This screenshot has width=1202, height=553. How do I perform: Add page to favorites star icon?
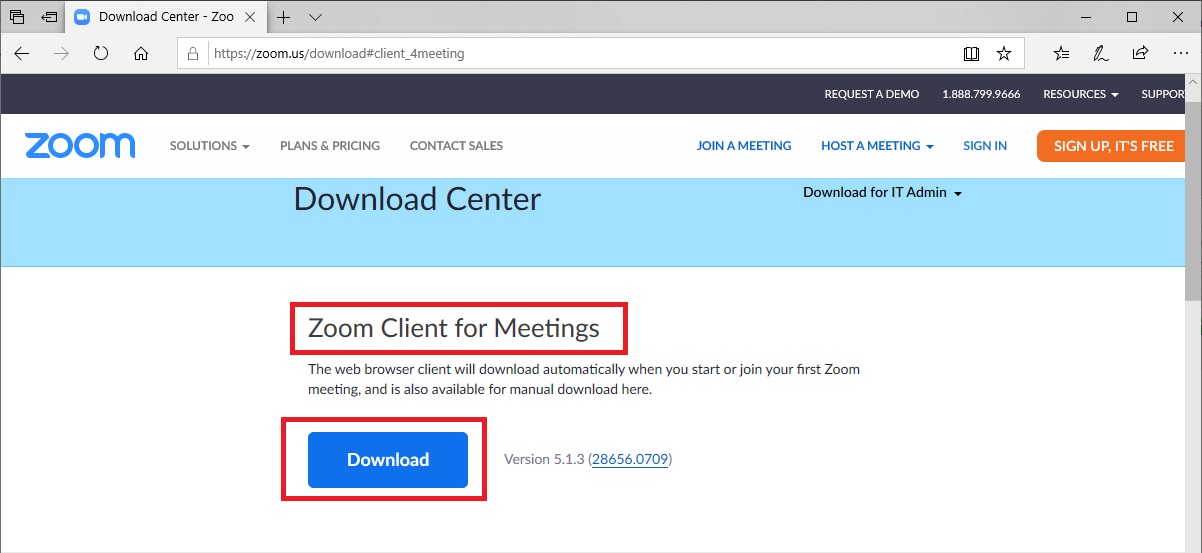1004,54
